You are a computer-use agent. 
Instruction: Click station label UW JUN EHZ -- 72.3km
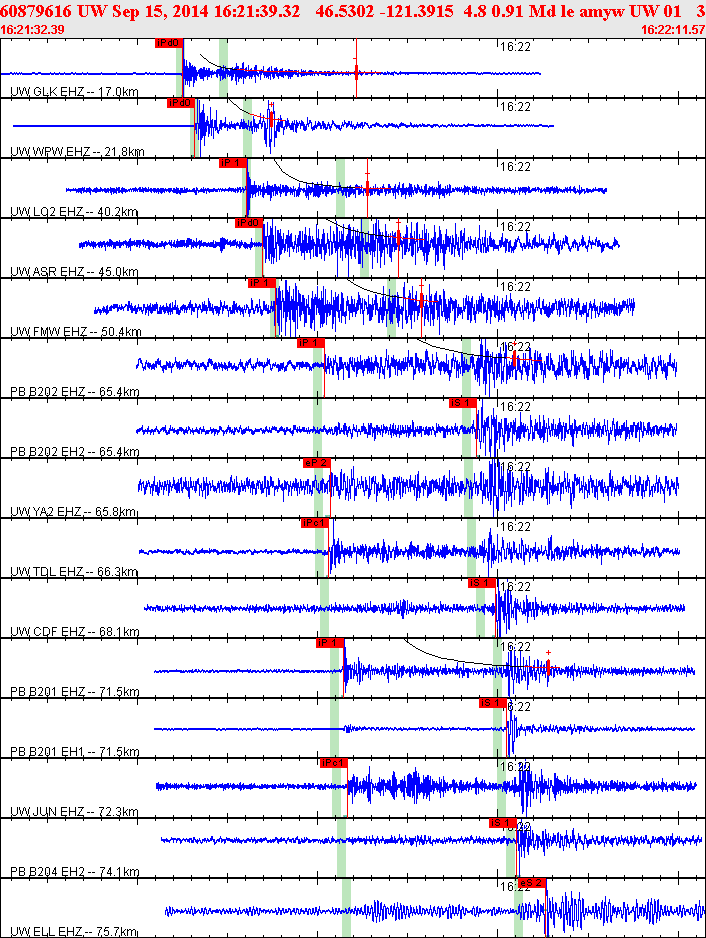click(x=74, y=811)
